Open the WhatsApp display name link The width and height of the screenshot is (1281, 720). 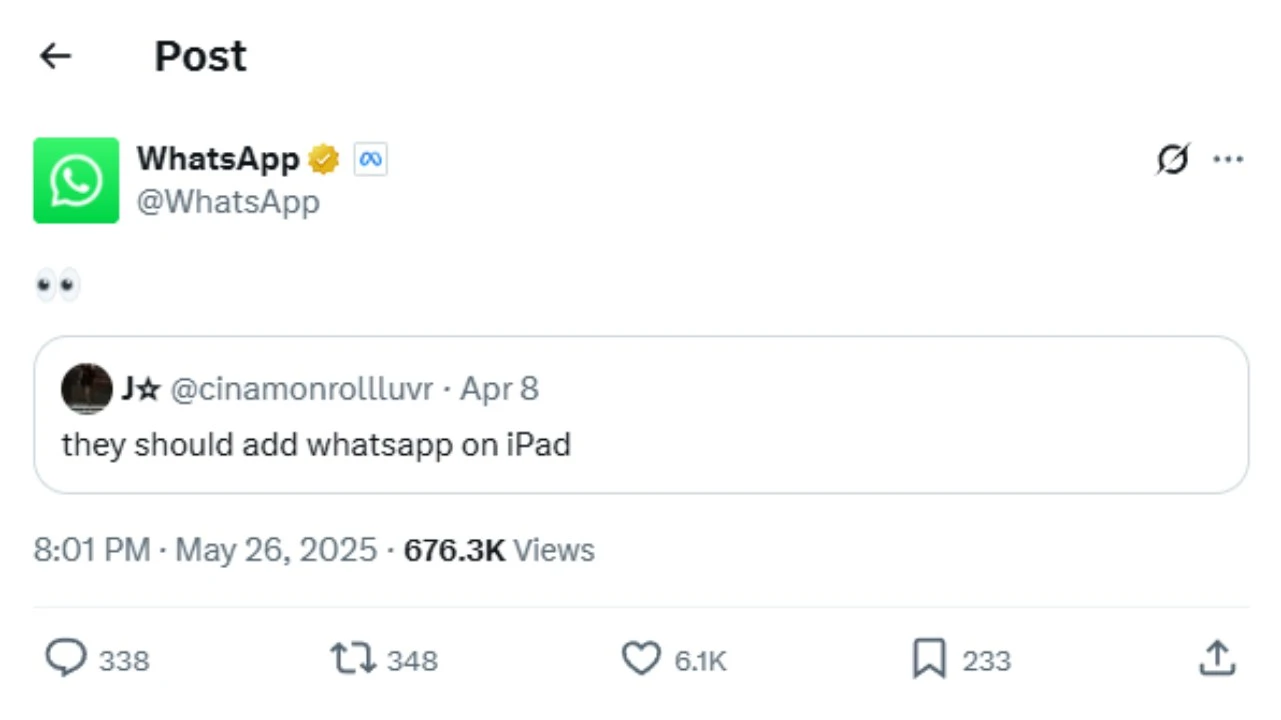point(218,159)
